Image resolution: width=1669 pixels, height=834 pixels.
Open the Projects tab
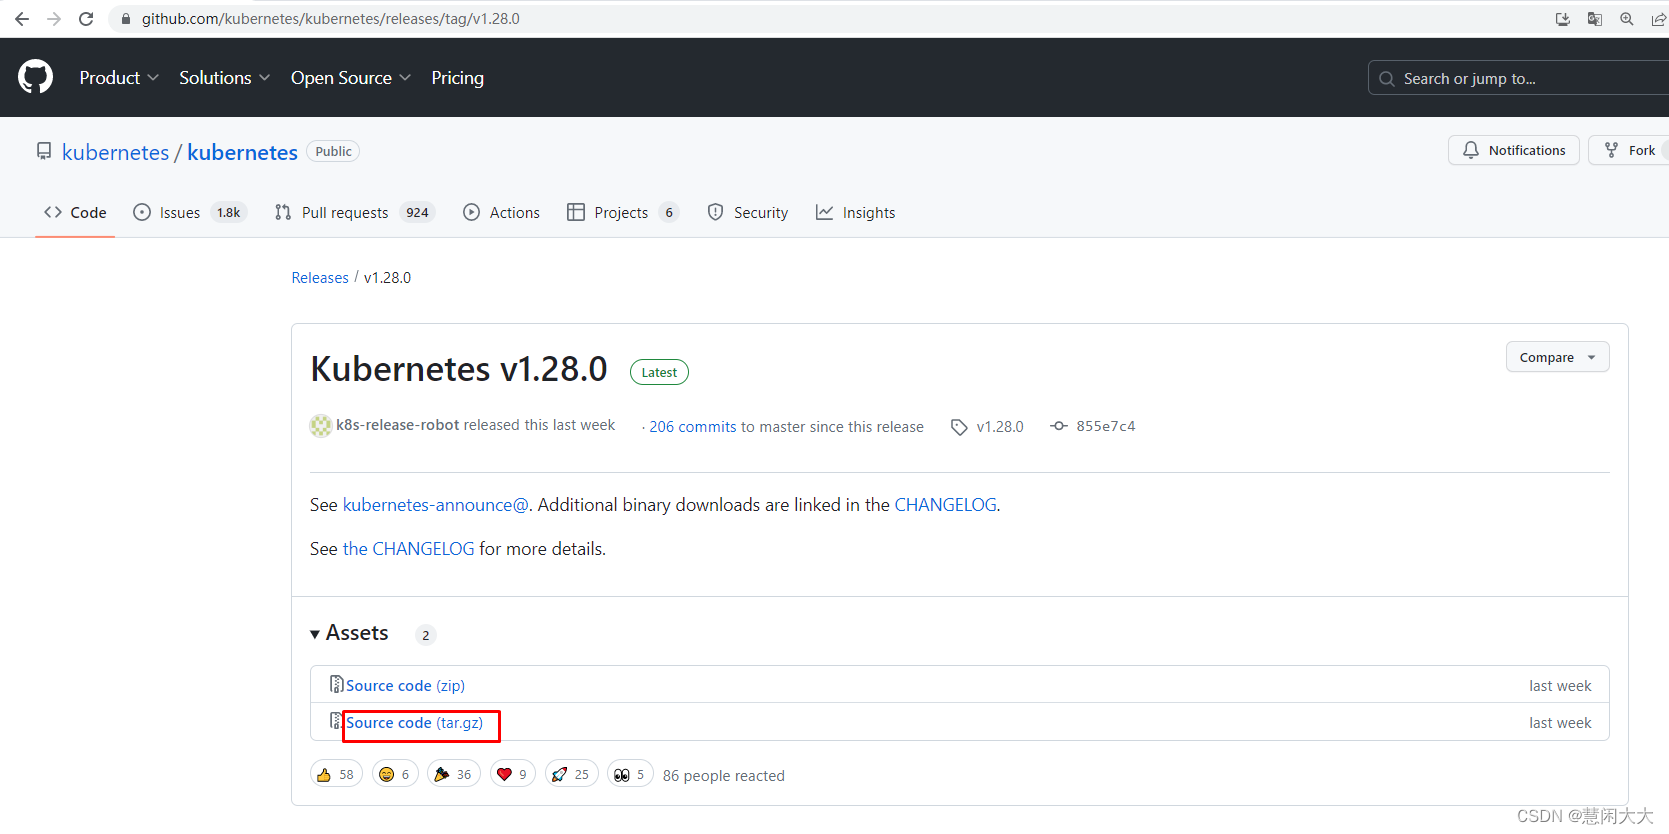coord(622,212)
